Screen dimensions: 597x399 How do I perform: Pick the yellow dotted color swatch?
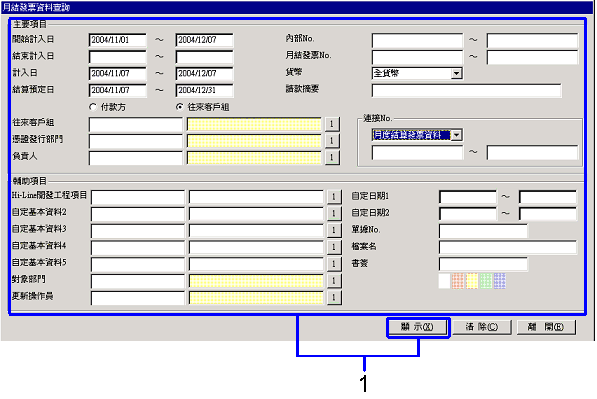coord(471,281)
